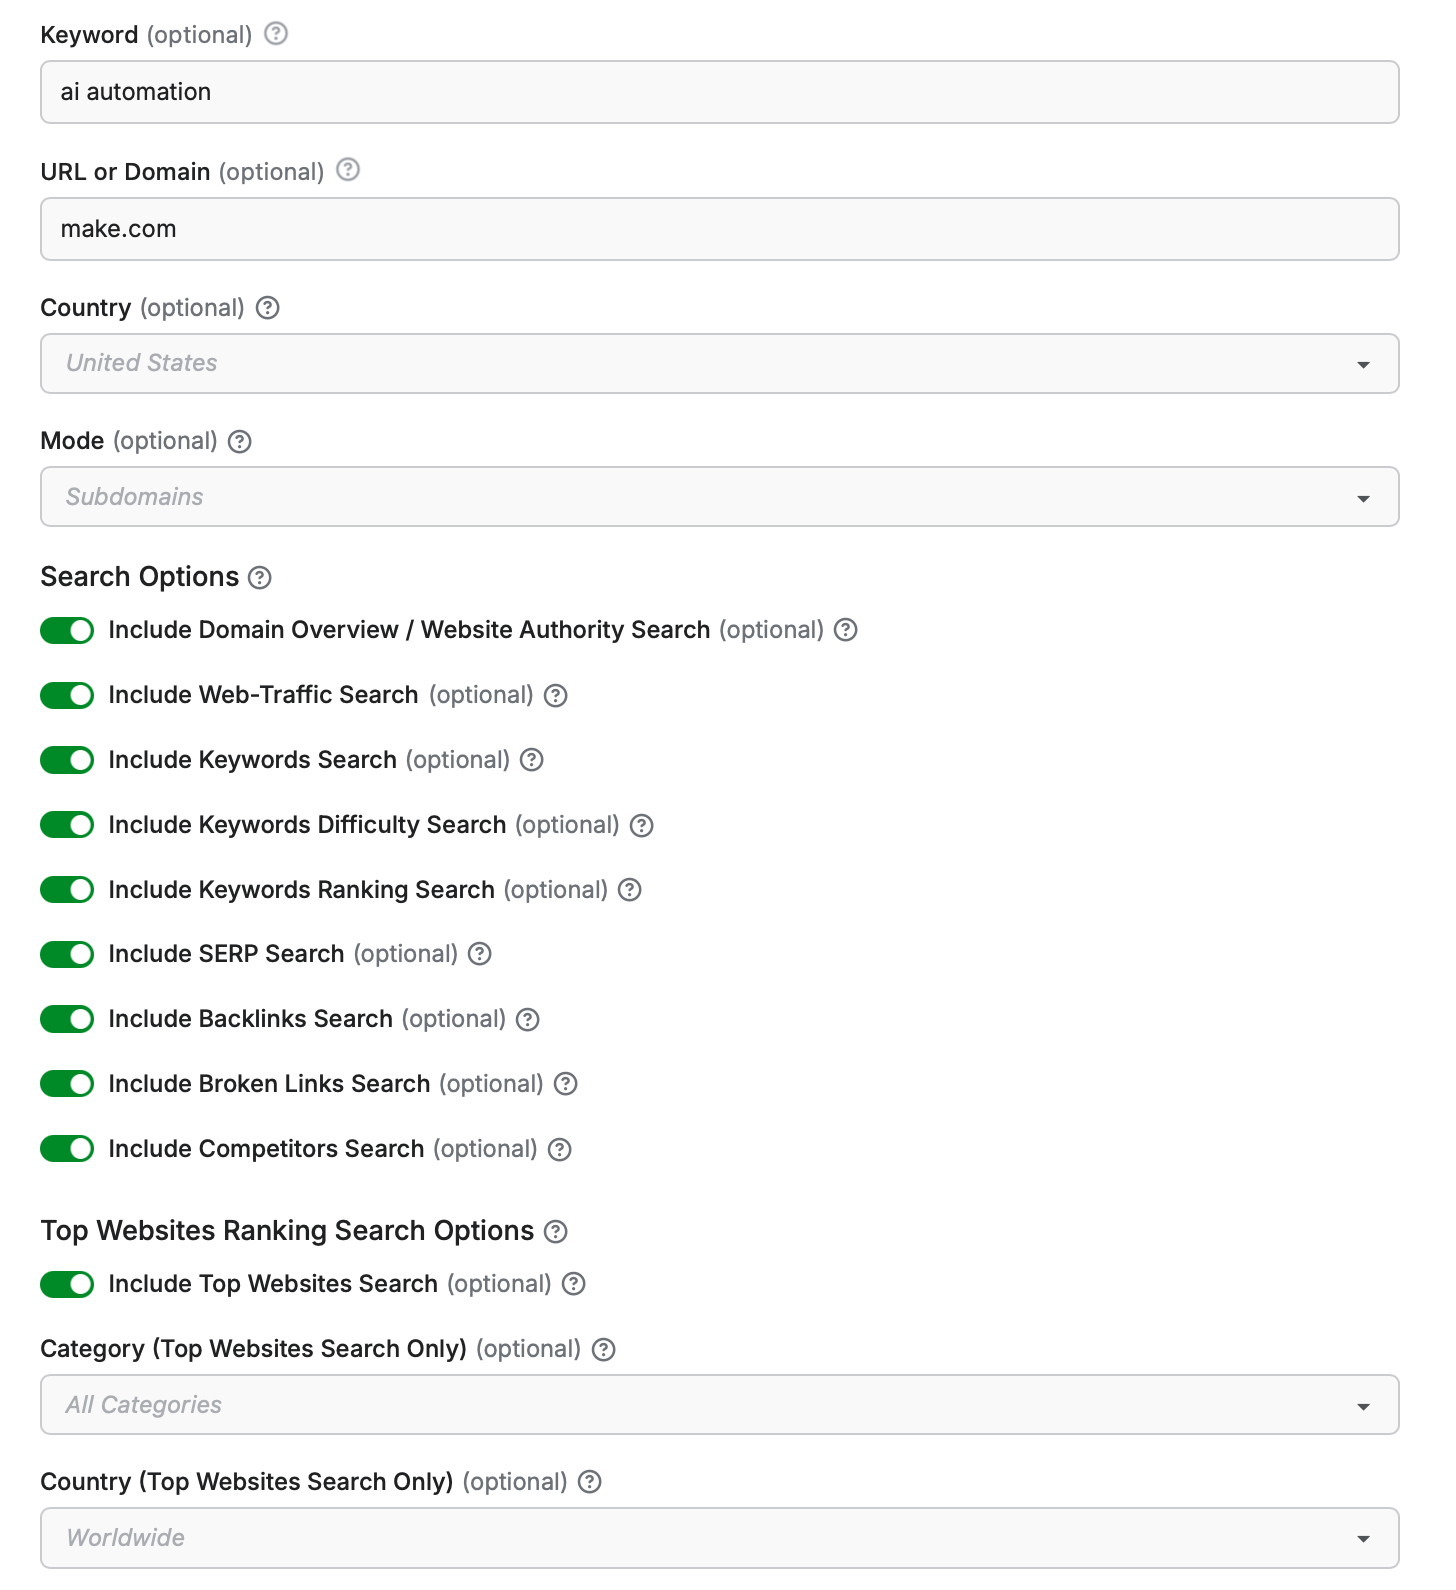Expand the Mode dropdown showing Subdomains

pyautogui.click(x=720, y=496)
